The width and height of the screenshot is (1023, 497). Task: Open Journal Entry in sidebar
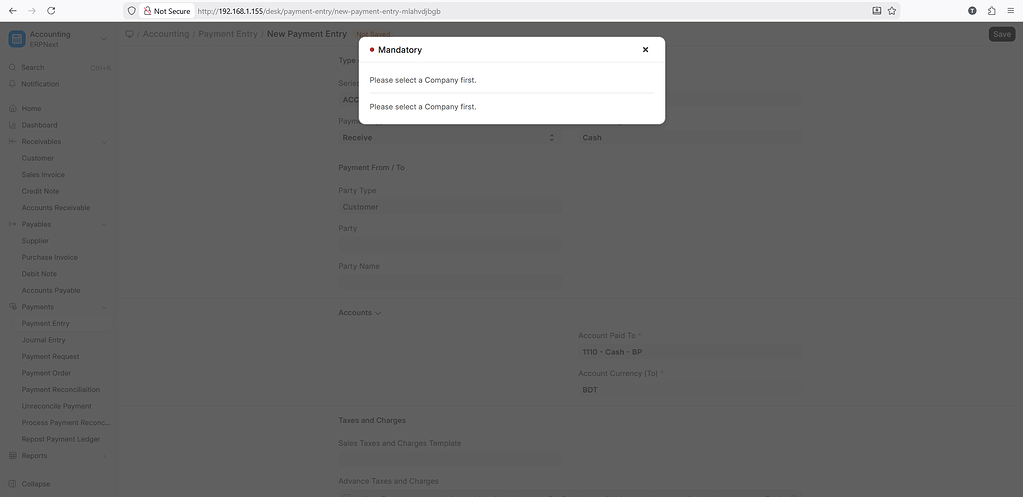(44, 340)
